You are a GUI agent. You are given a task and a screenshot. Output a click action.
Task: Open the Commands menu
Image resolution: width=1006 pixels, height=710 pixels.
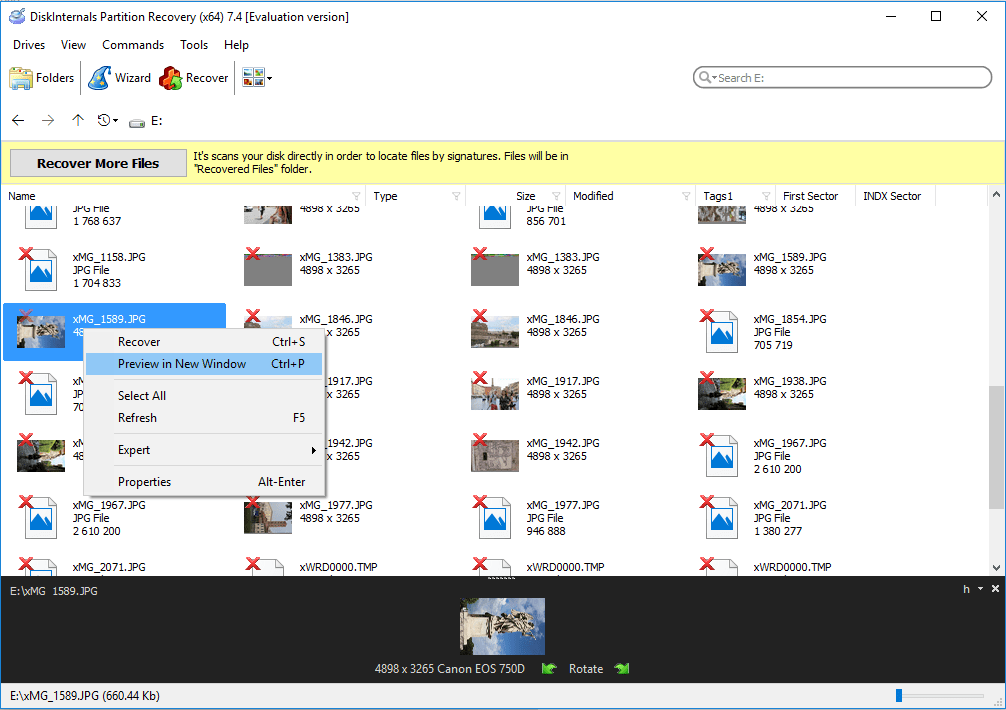click(x=133, y=45)
